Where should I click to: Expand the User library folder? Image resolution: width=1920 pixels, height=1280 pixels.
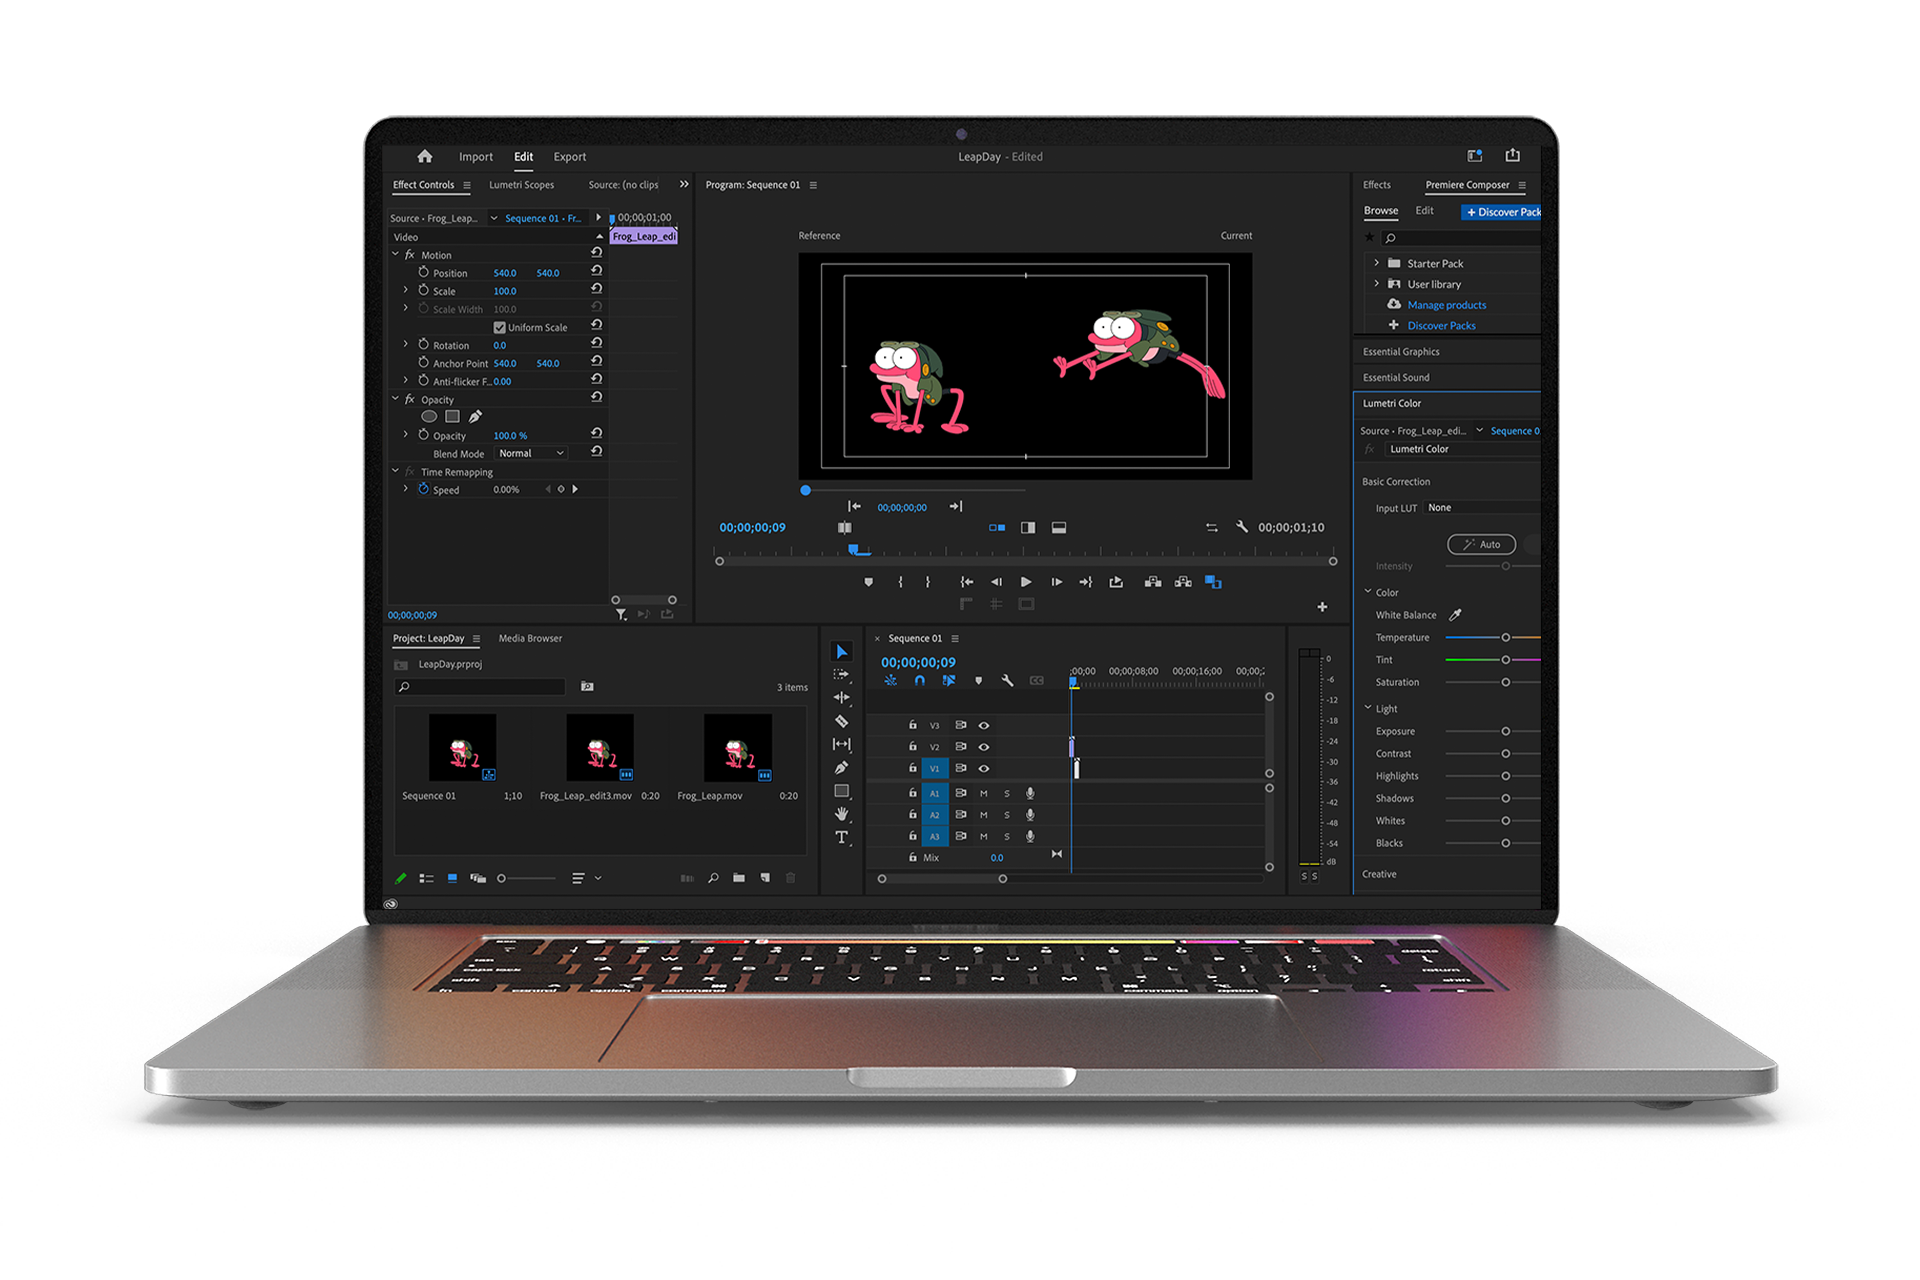(1376, 284)
